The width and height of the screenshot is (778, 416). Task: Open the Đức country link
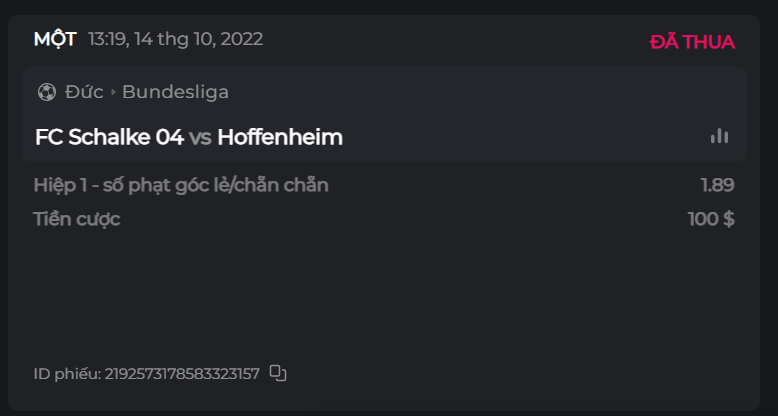(84, 92)
